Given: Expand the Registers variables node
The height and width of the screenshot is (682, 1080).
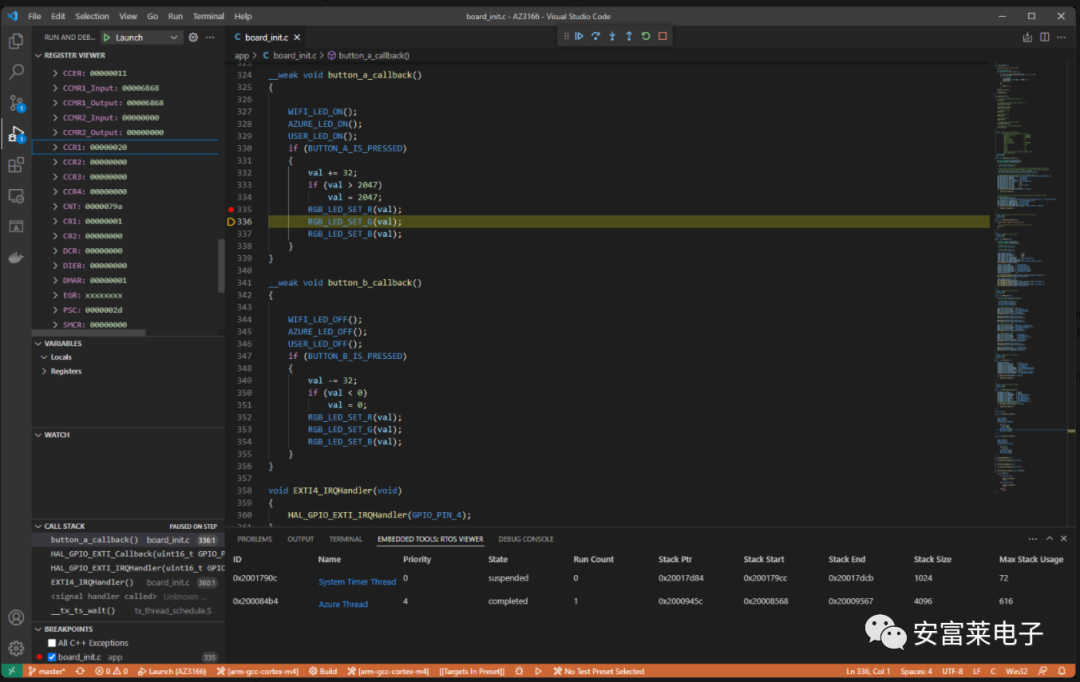Looking at the screenshot, I should coord(44,371).
